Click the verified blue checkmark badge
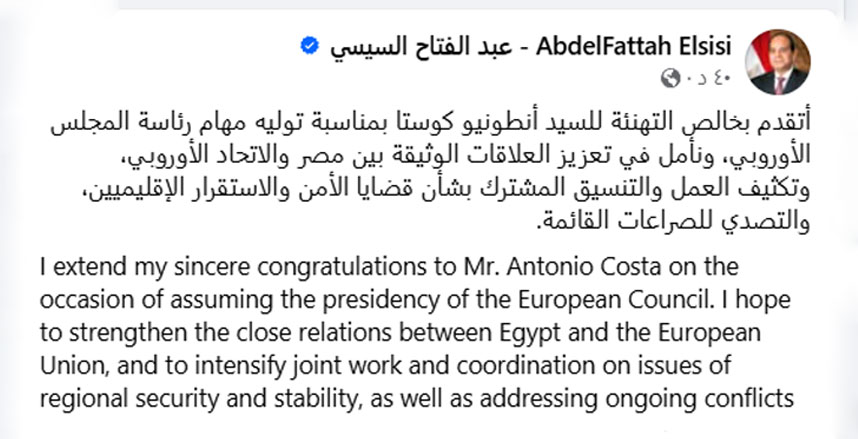This screenshot has width=858, height=439. click(x=311, y=45)
